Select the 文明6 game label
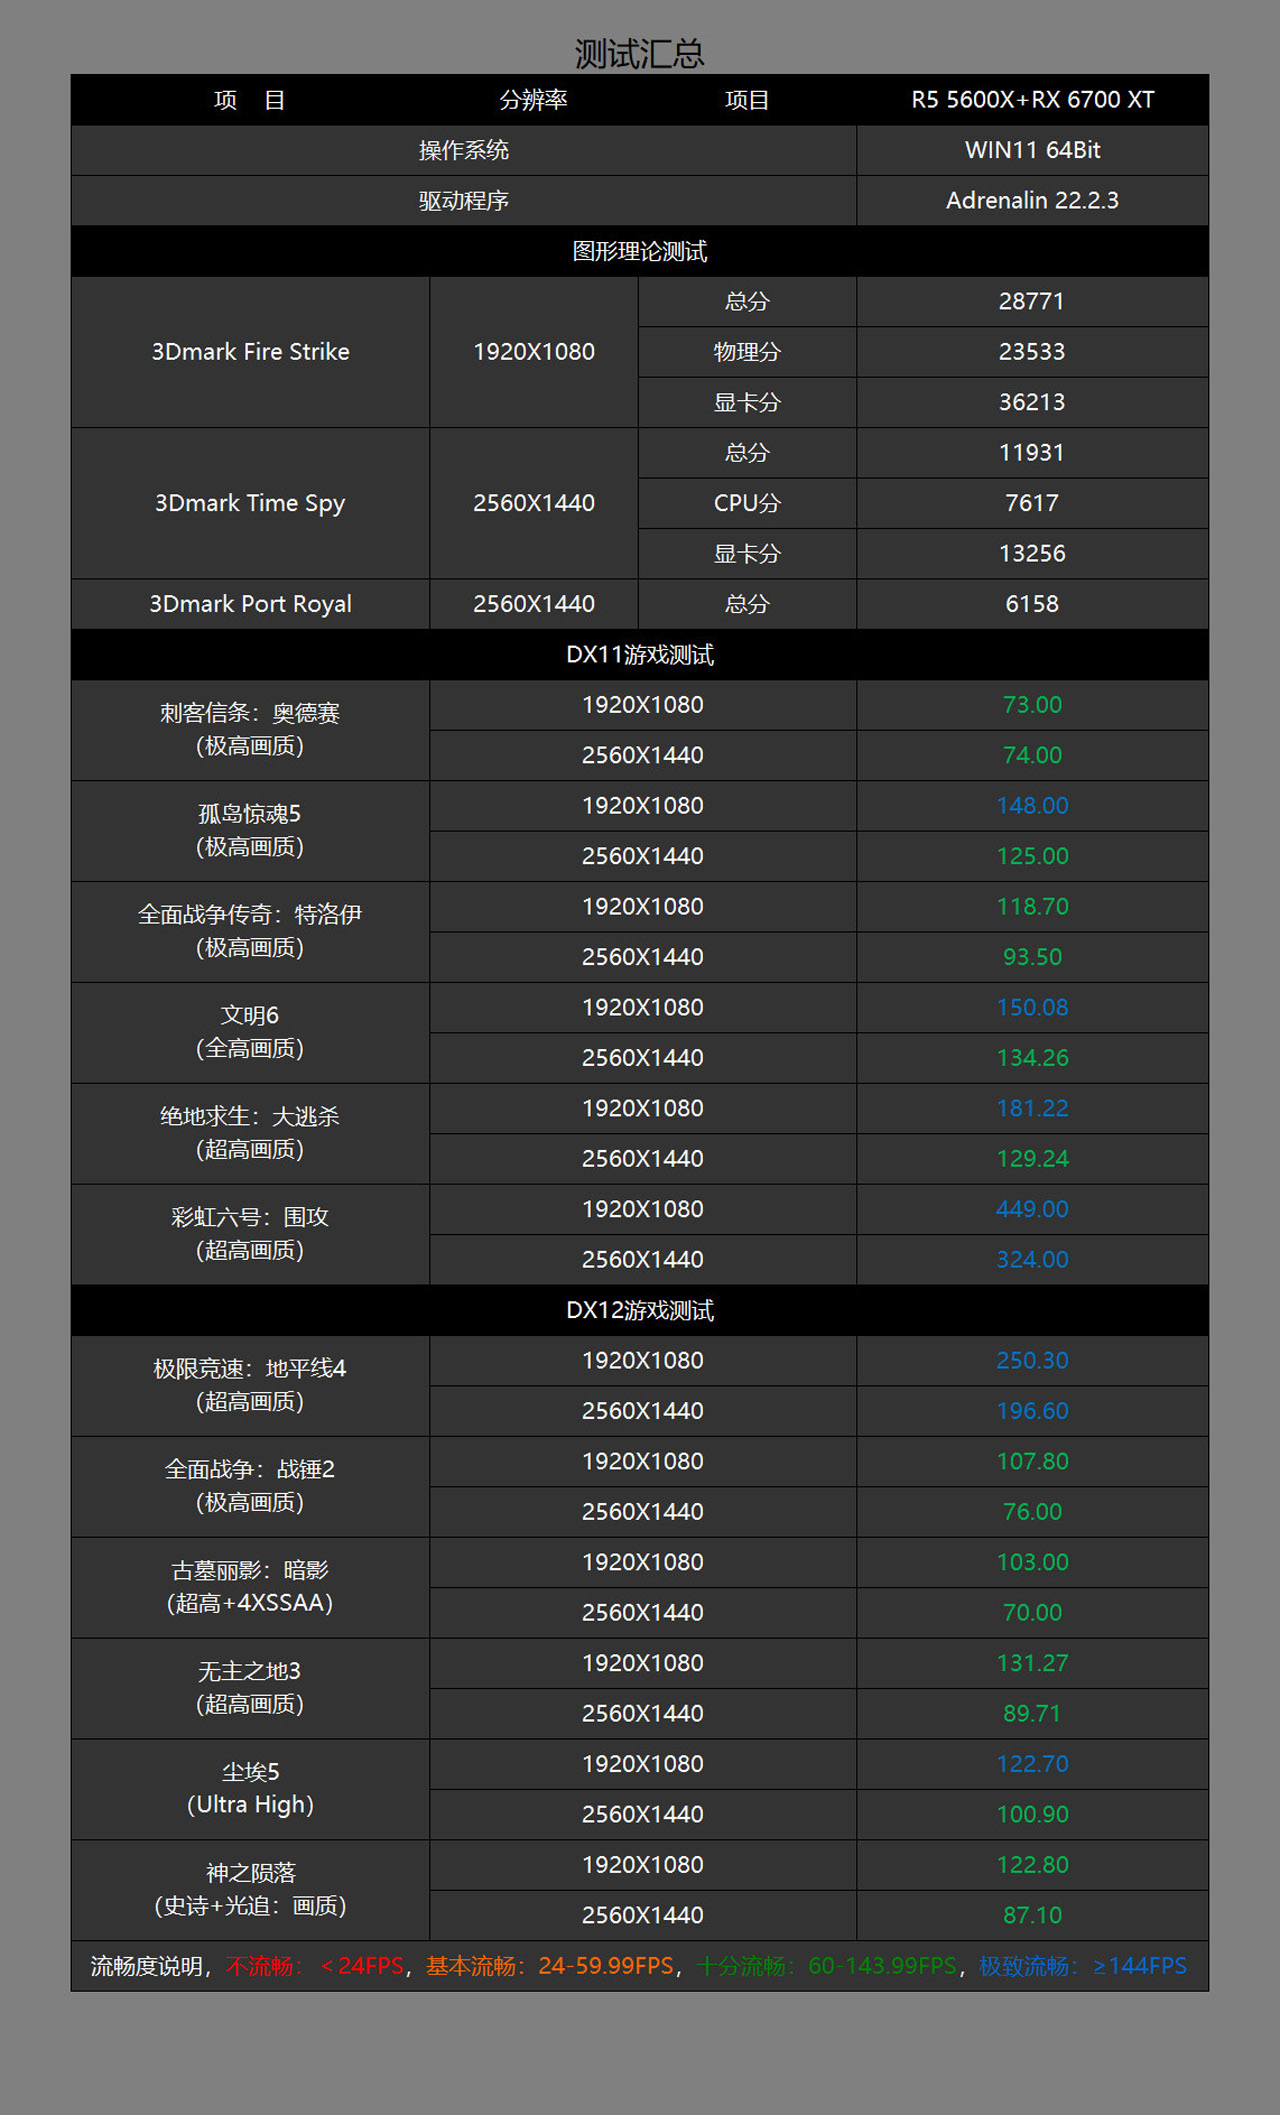The image size is (1280, 2115). point(250,1016)
